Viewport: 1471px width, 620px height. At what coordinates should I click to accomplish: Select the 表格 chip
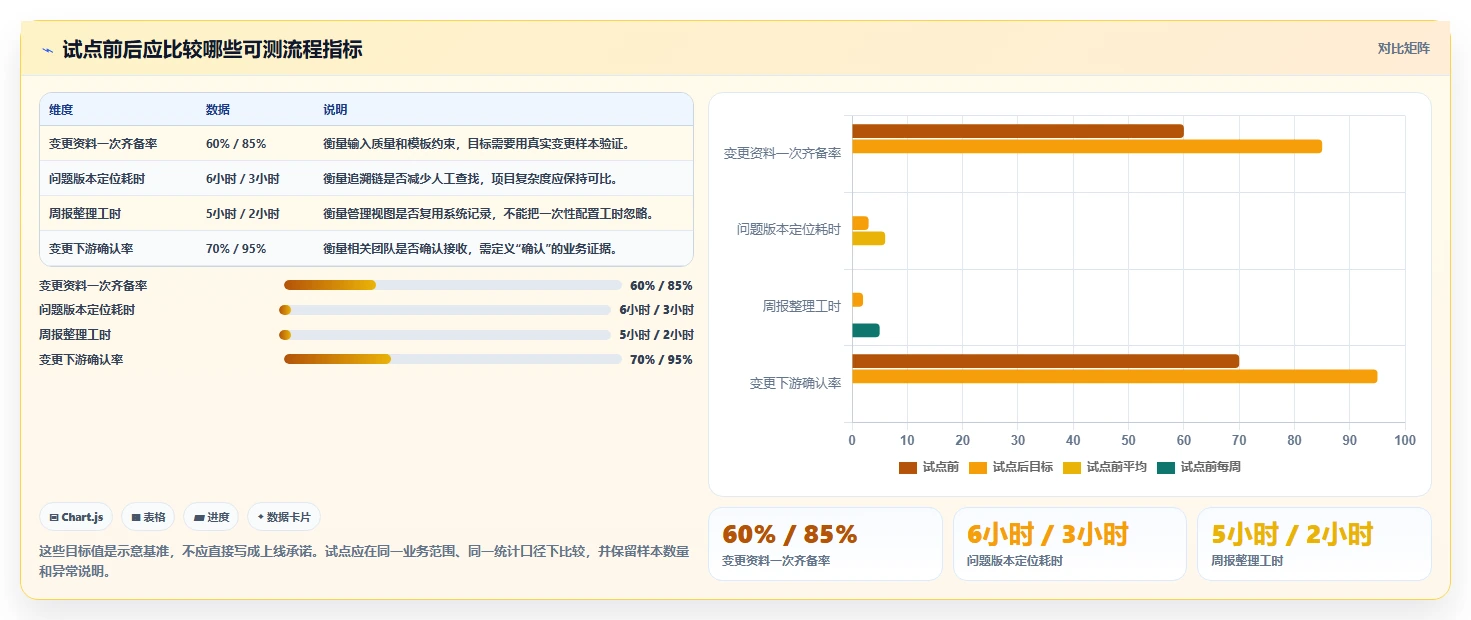pos(148,517)
